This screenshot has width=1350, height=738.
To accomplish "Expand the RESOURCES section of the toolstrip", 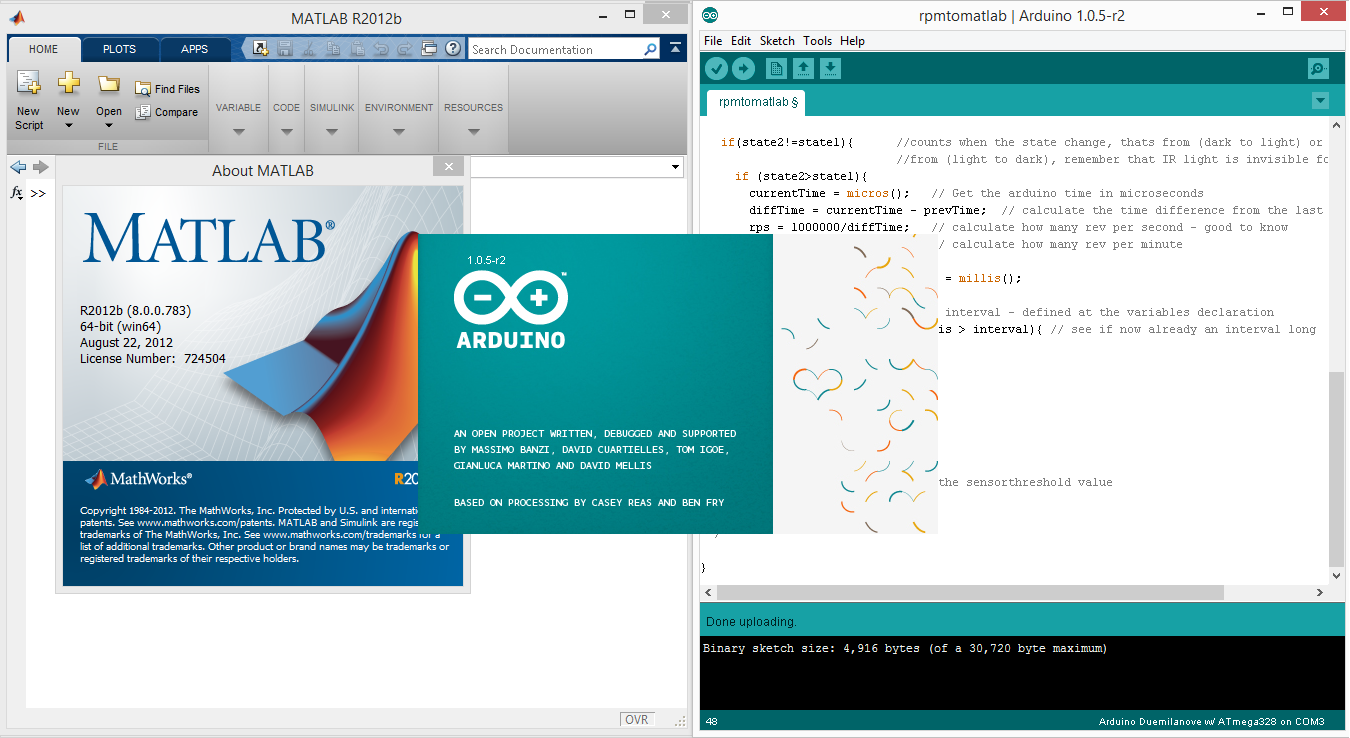I will [x=473, y=132].
